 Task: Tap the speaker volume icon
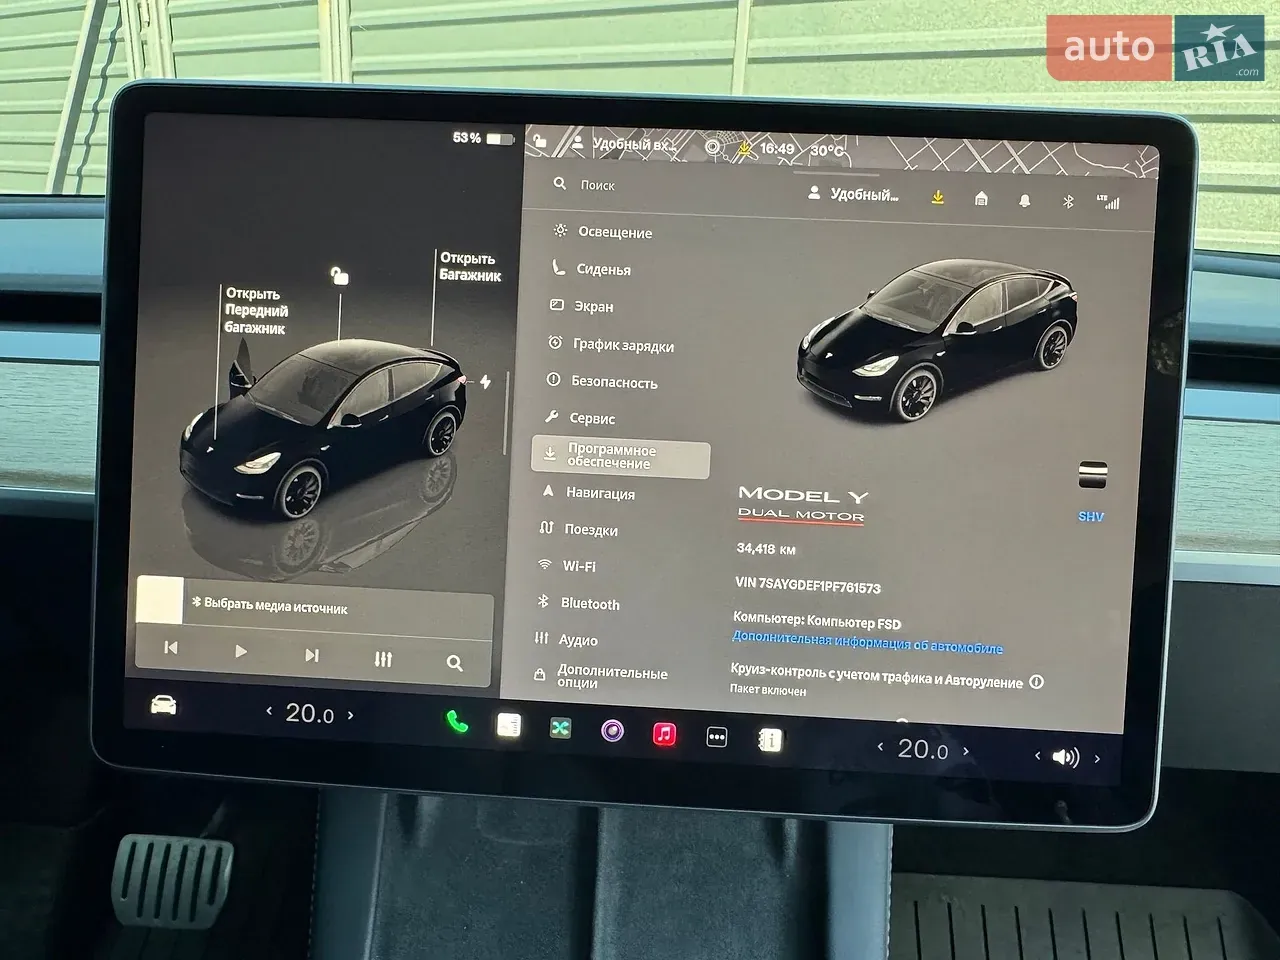pyautogui.click(x=1066, y=757)
